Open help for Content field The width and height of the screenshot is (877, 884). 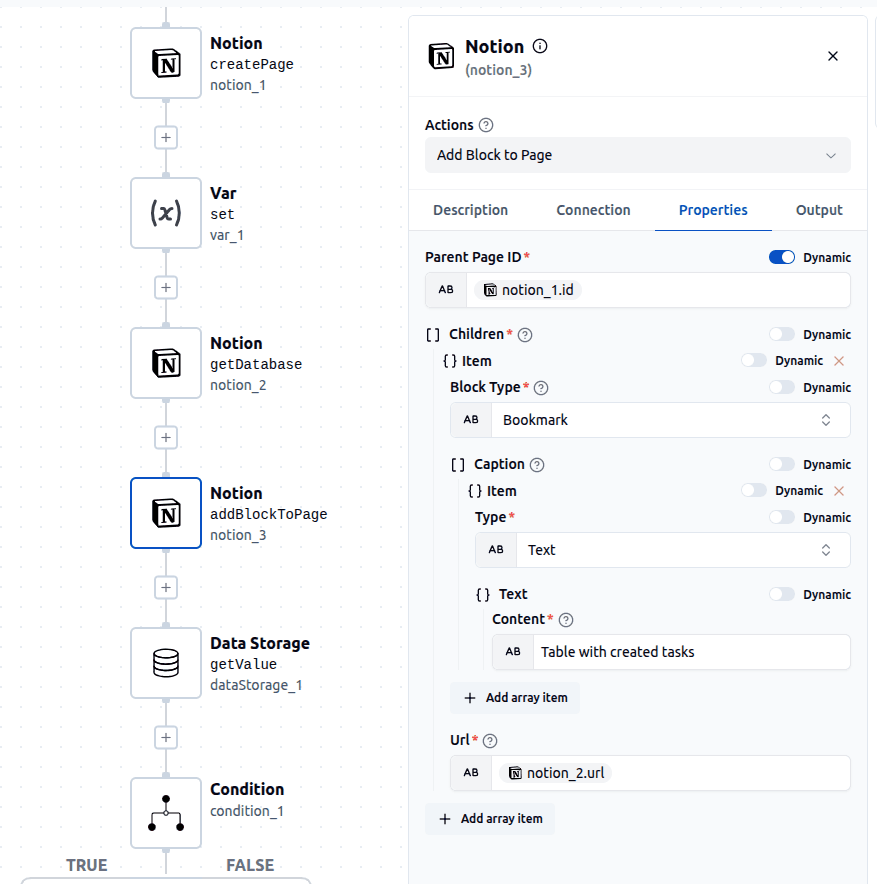[x=566, y=620]
